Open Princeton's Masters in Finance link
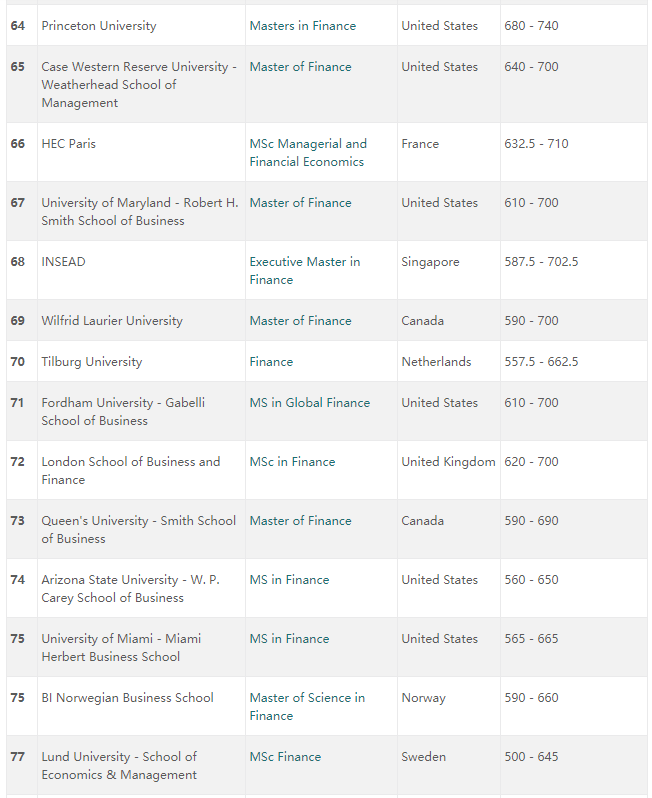Screen dimensions: 652x798 (302, 26)
